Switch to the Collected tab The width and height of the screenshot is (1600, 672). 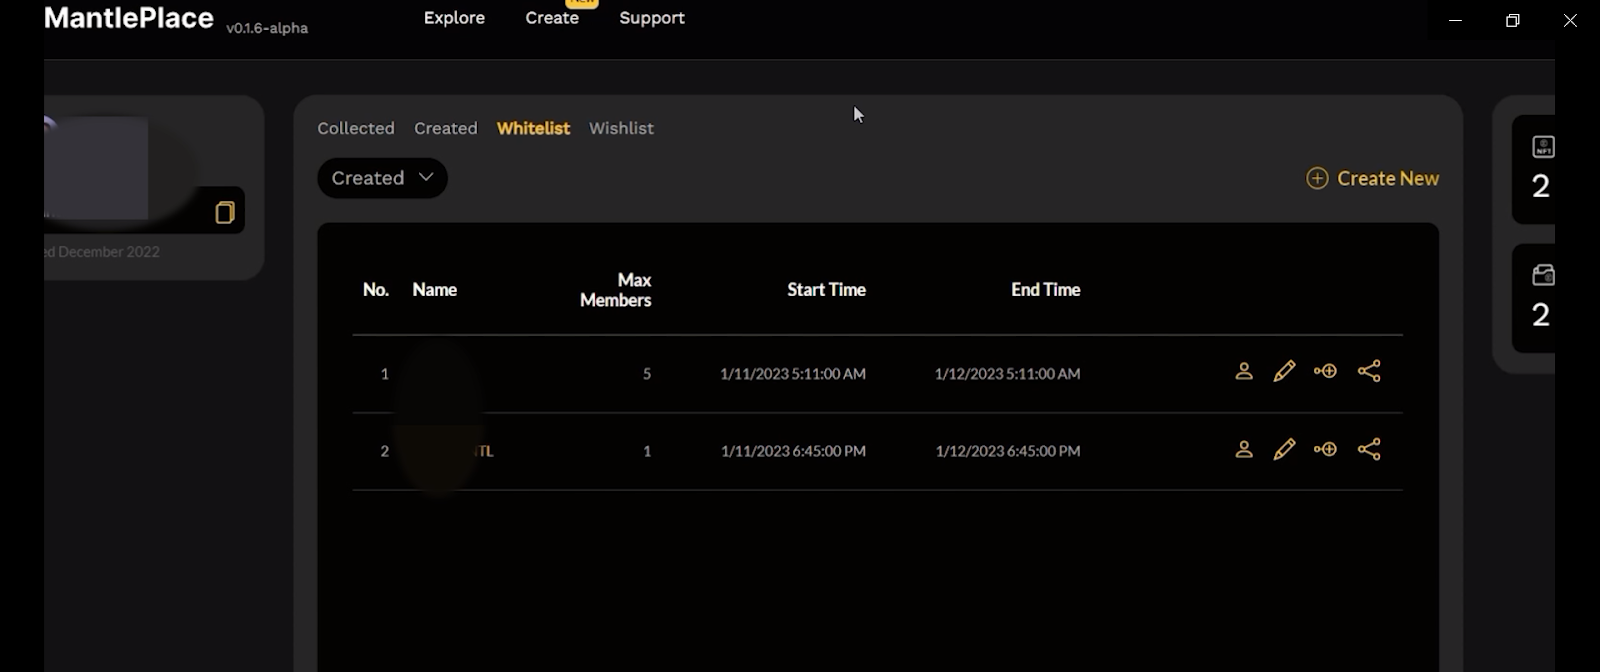point(356,128)
